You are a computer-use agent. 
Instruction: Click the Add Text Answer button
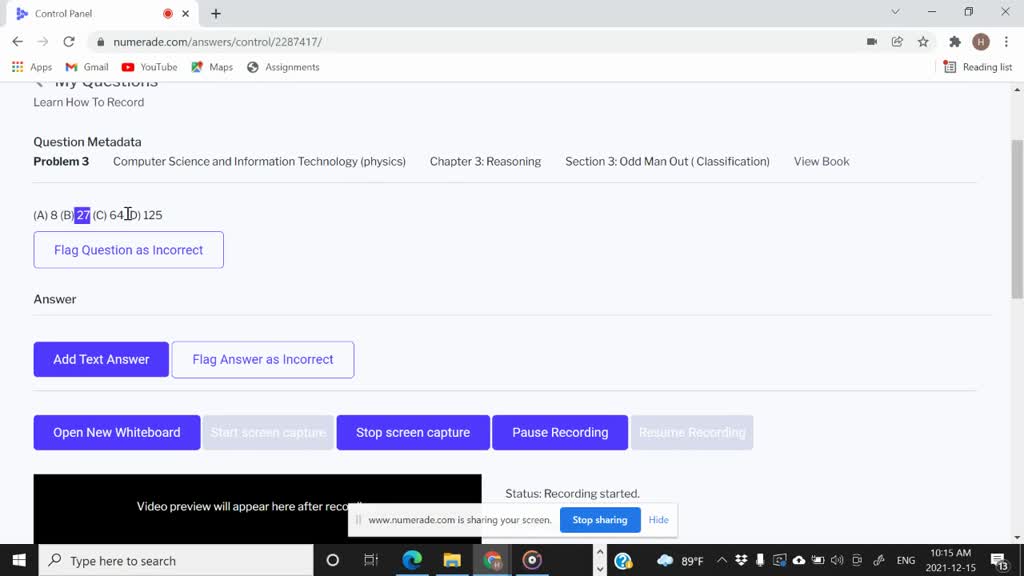click(x=101, y=360)
